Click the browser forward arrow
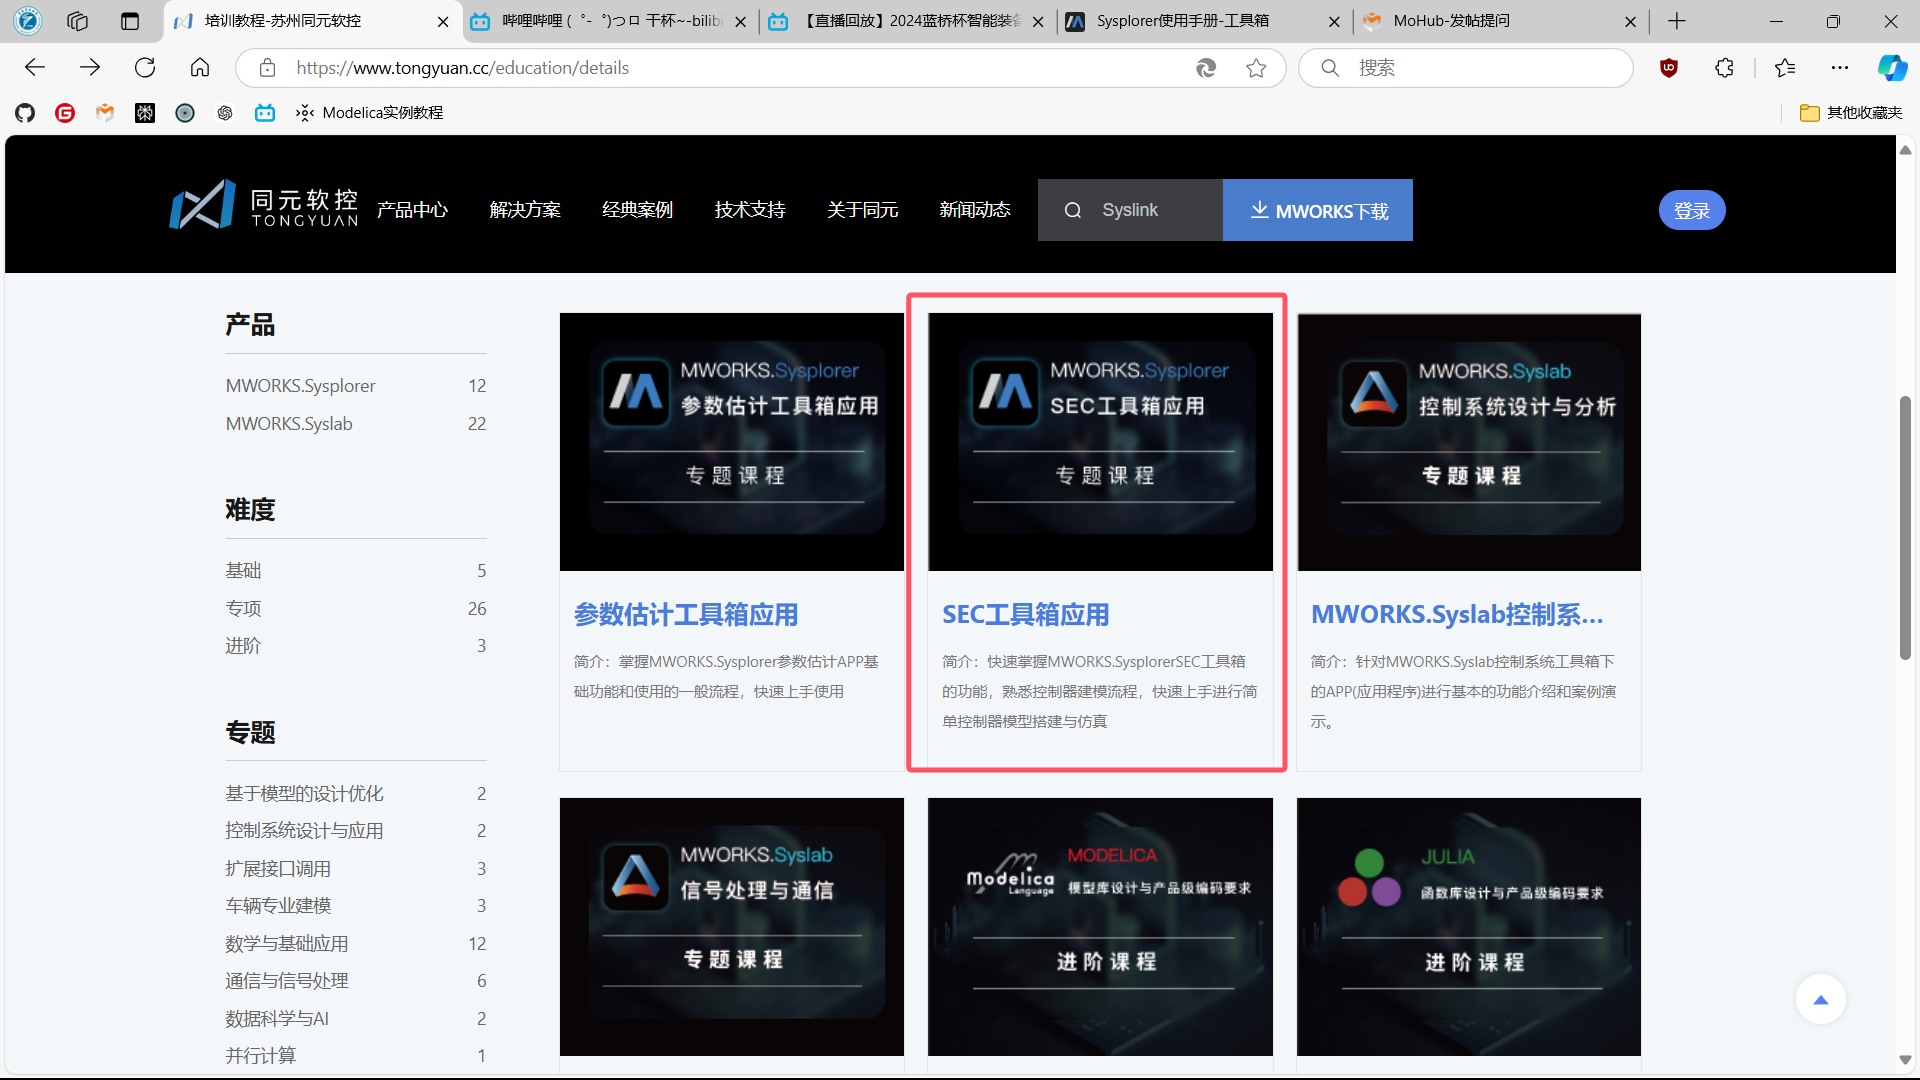The height and width of the screenshot is (1080, 1920). (x=90, y=67)
